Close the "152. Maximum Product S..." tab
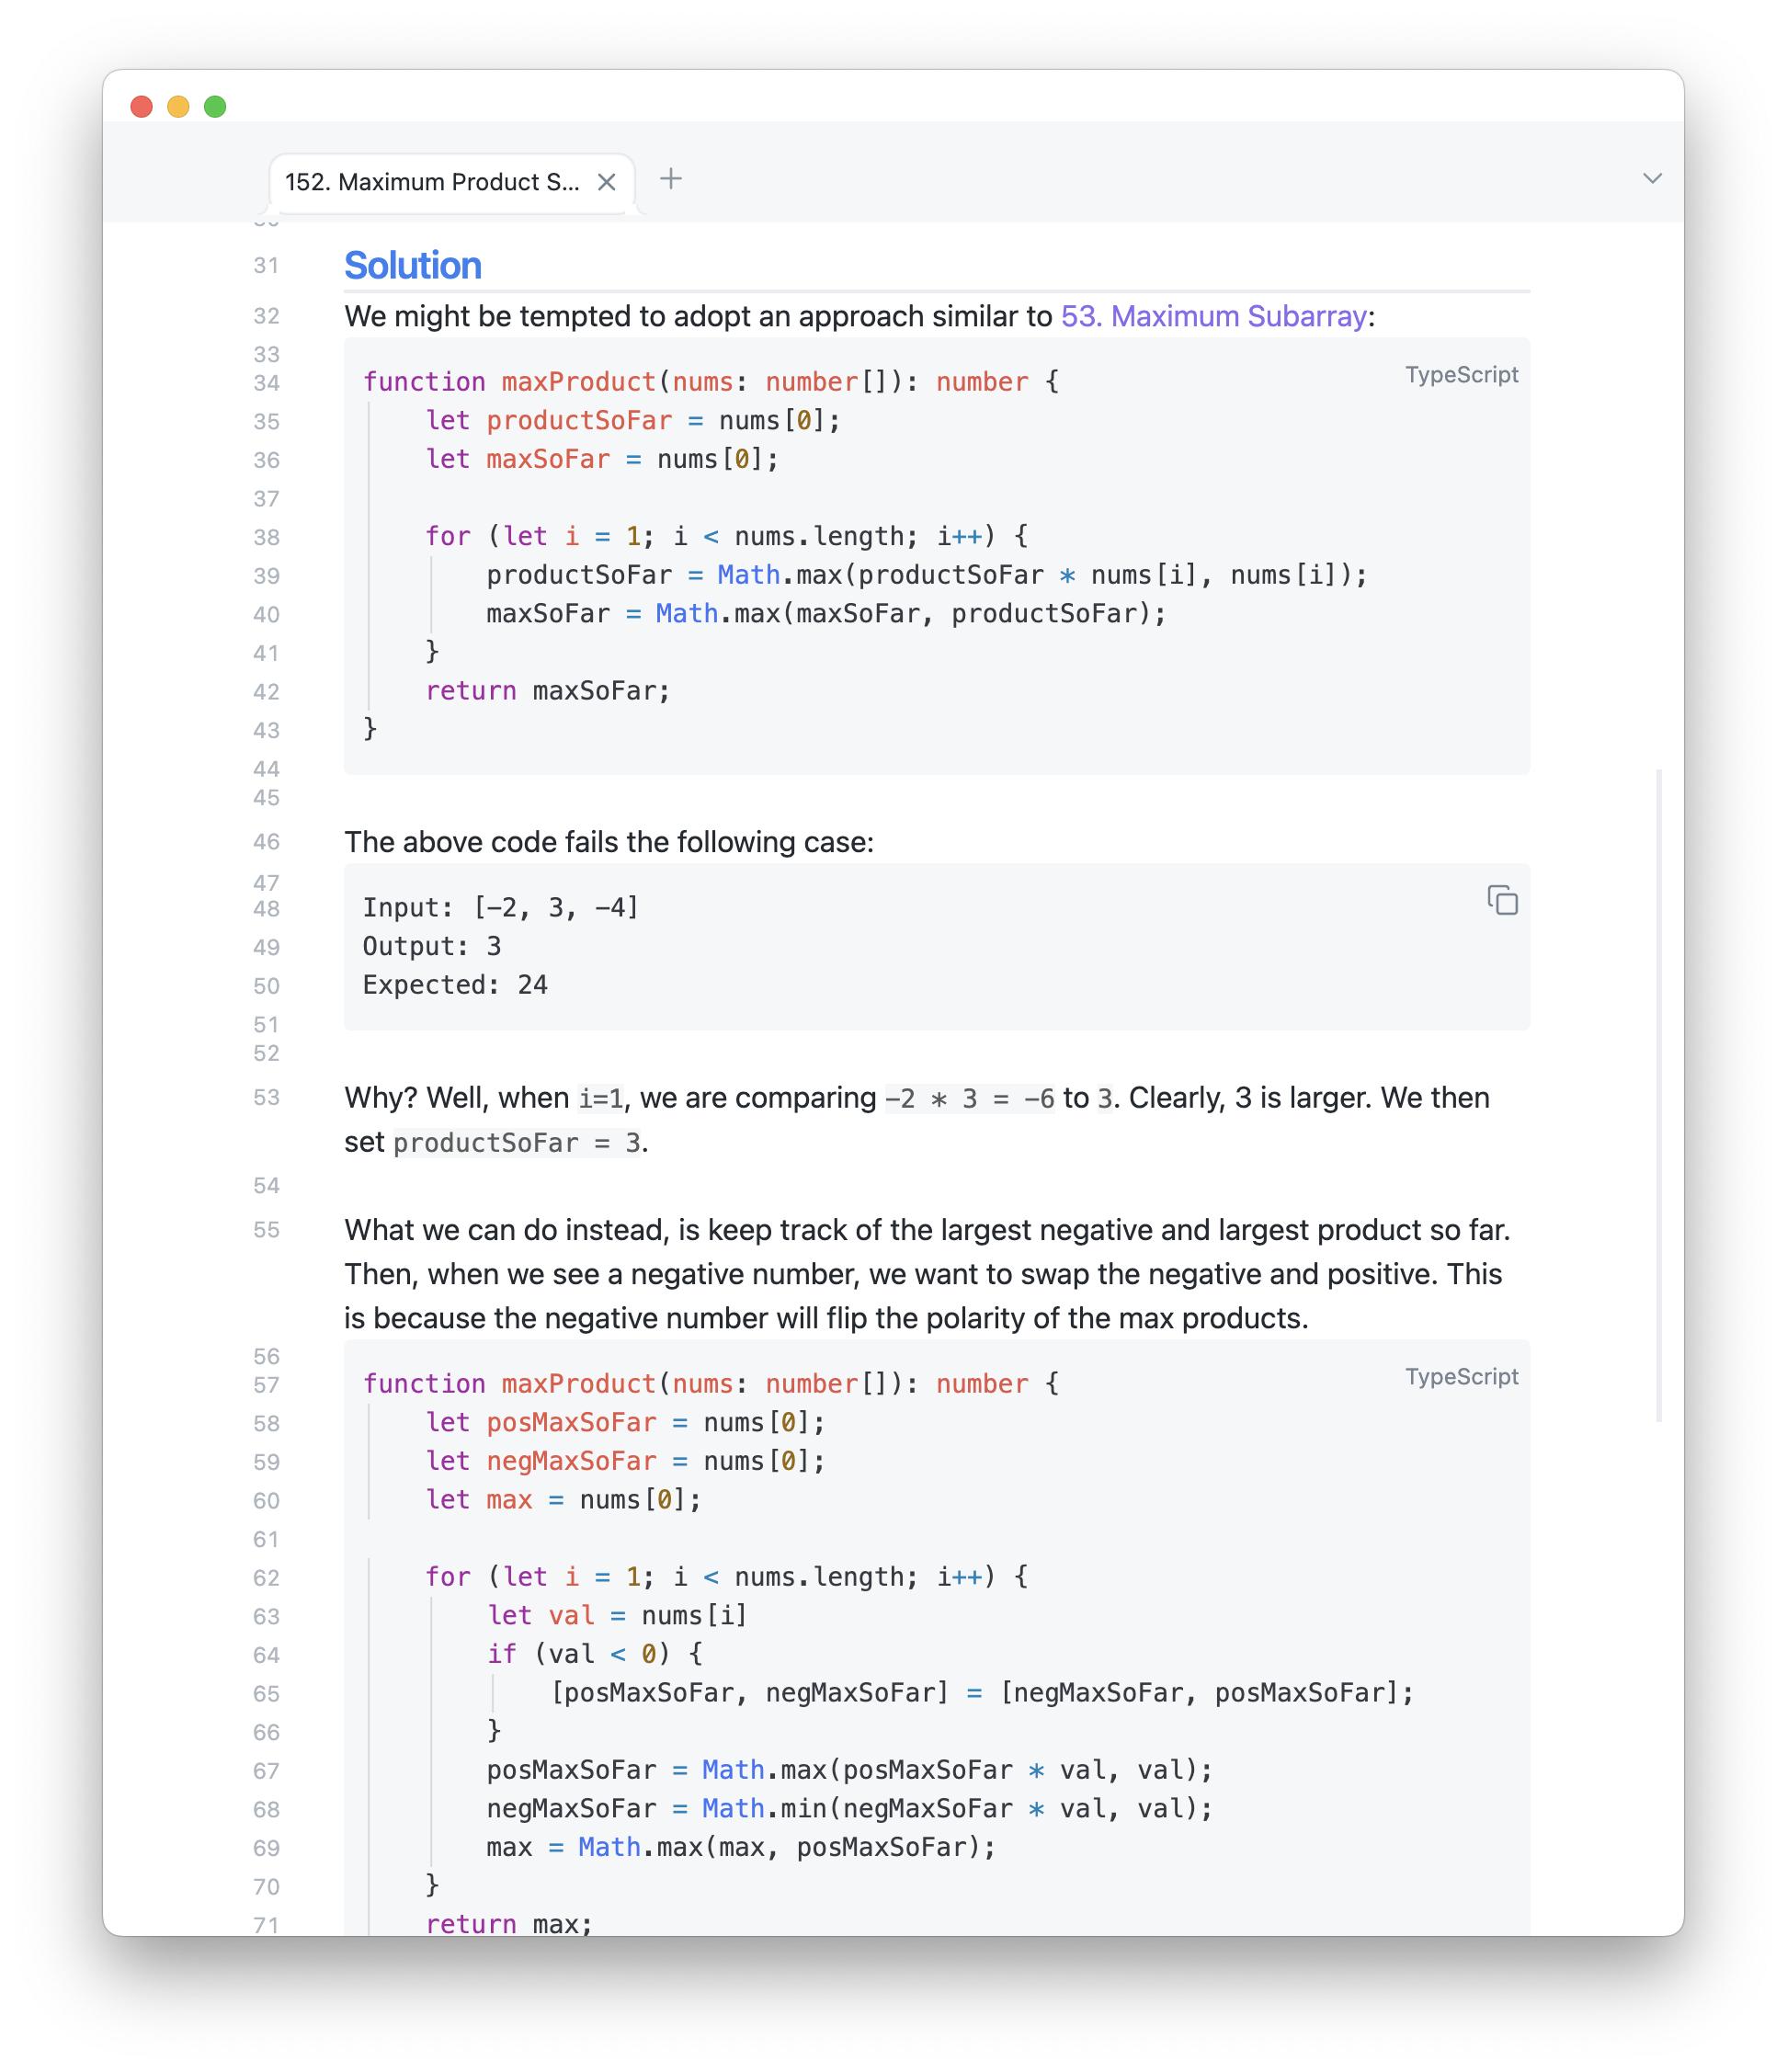1787x2072 pixels. (x=606, y=182)
